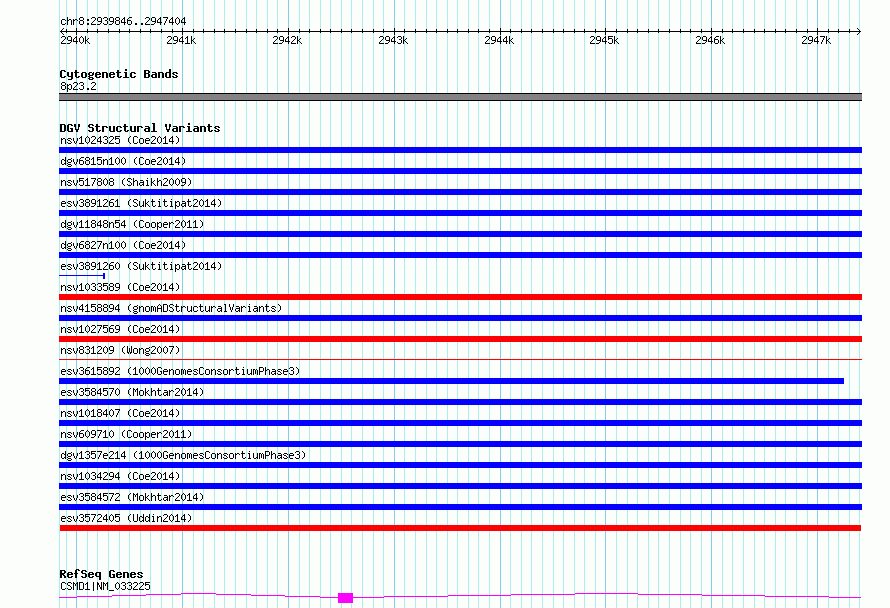The height and width of the screenshot is (608, 890).
Task: Click the blue esv3615892 1000Genomes variant bar
Action: pos(451,381)
